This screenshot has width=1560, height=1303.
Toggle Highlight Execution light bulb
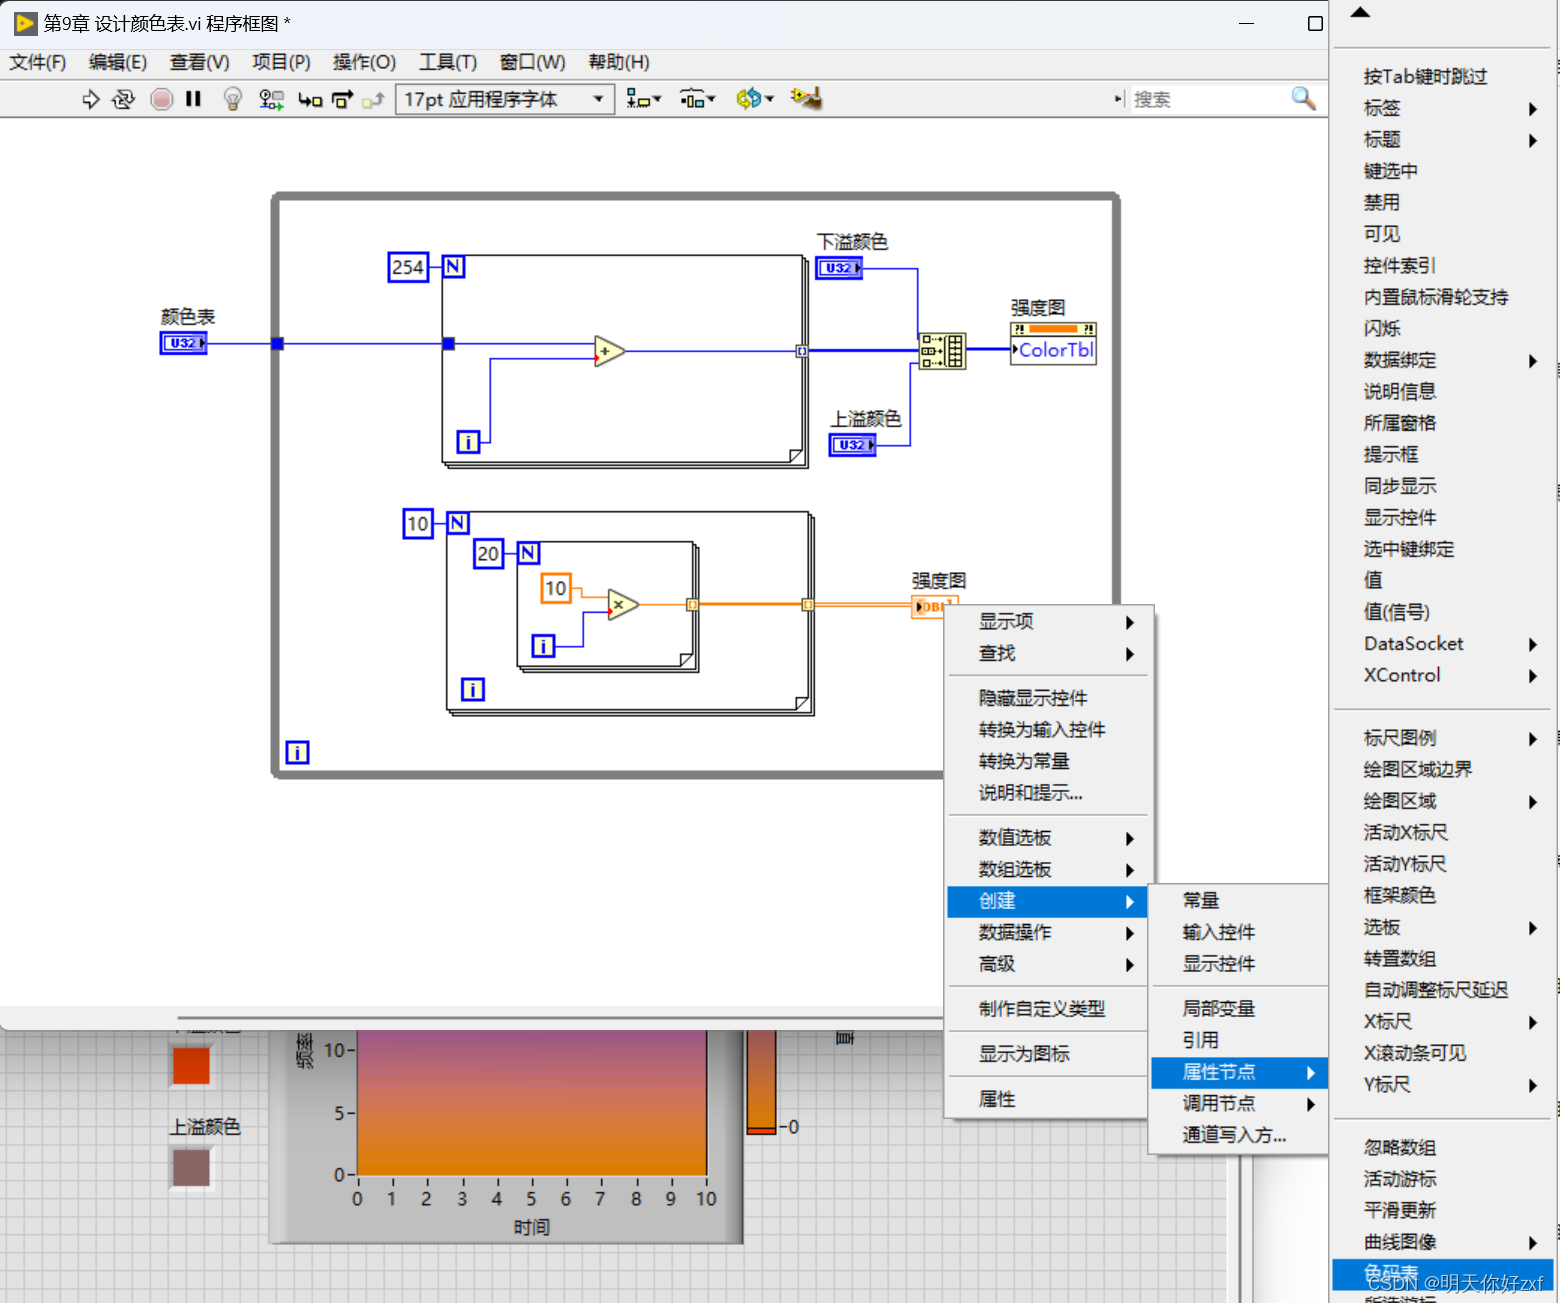(x=233, y=99)
